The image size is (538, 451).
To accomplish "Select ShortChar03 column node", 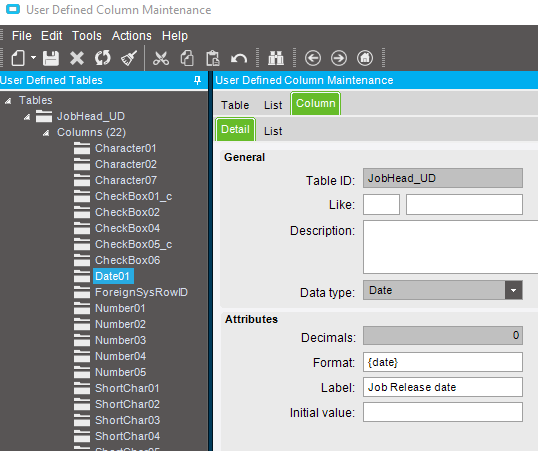I will click(x=127, y=420).
